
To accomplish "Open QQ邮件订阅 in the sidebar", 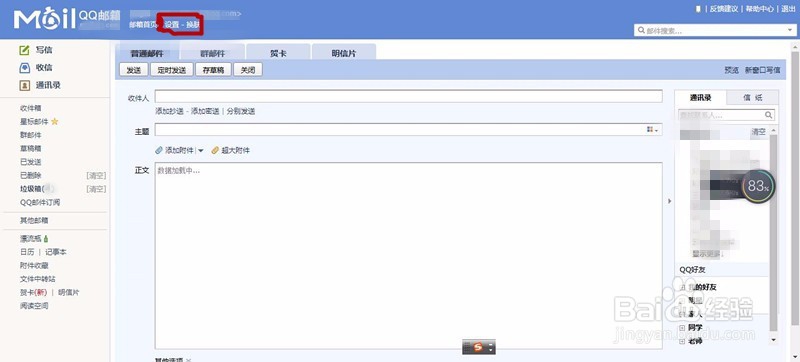I will [x=40, y=202].
